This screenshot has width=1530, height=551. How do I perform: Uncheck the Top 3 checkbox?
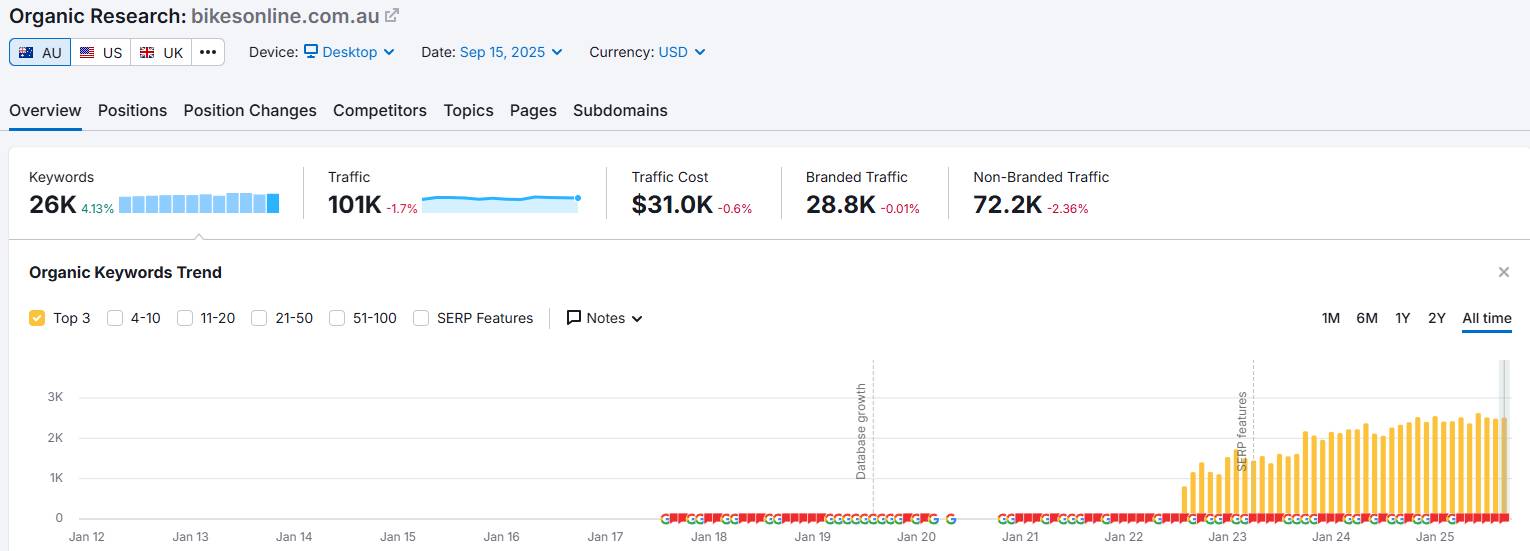(x=37, y=318)
